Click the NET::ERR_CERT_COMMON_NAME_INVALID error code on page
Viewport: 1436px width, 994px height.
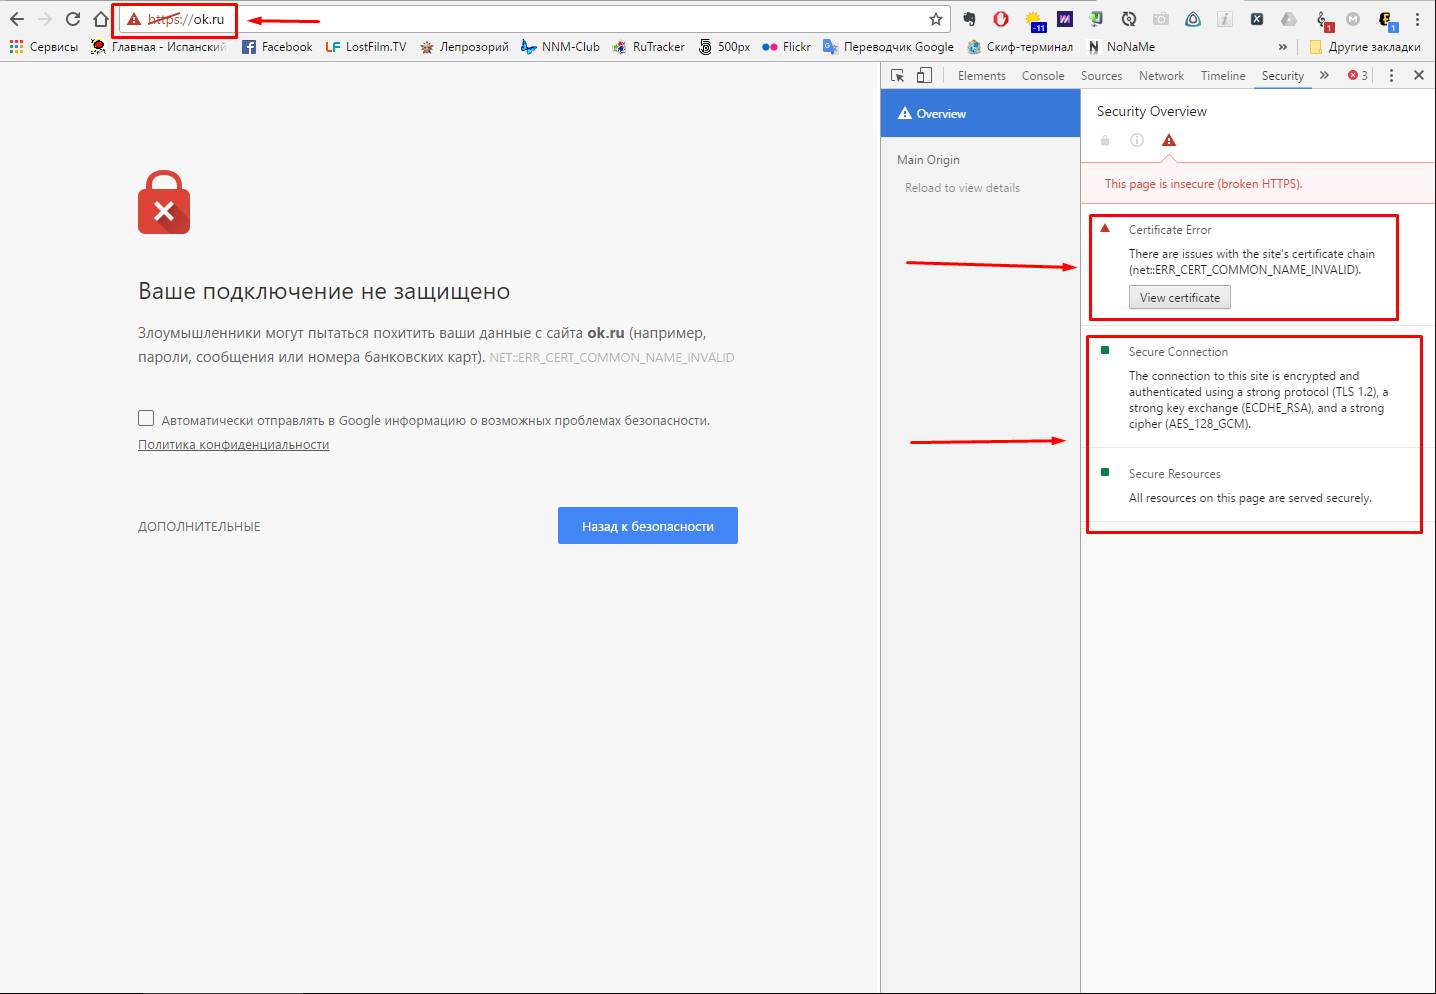(612, 358)
